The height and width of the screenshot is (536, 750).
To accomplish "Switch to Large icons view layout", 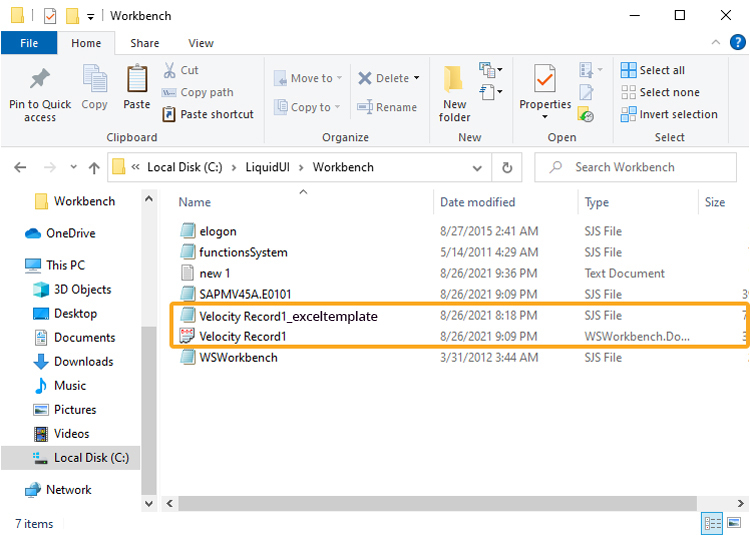I will point(734,523).
